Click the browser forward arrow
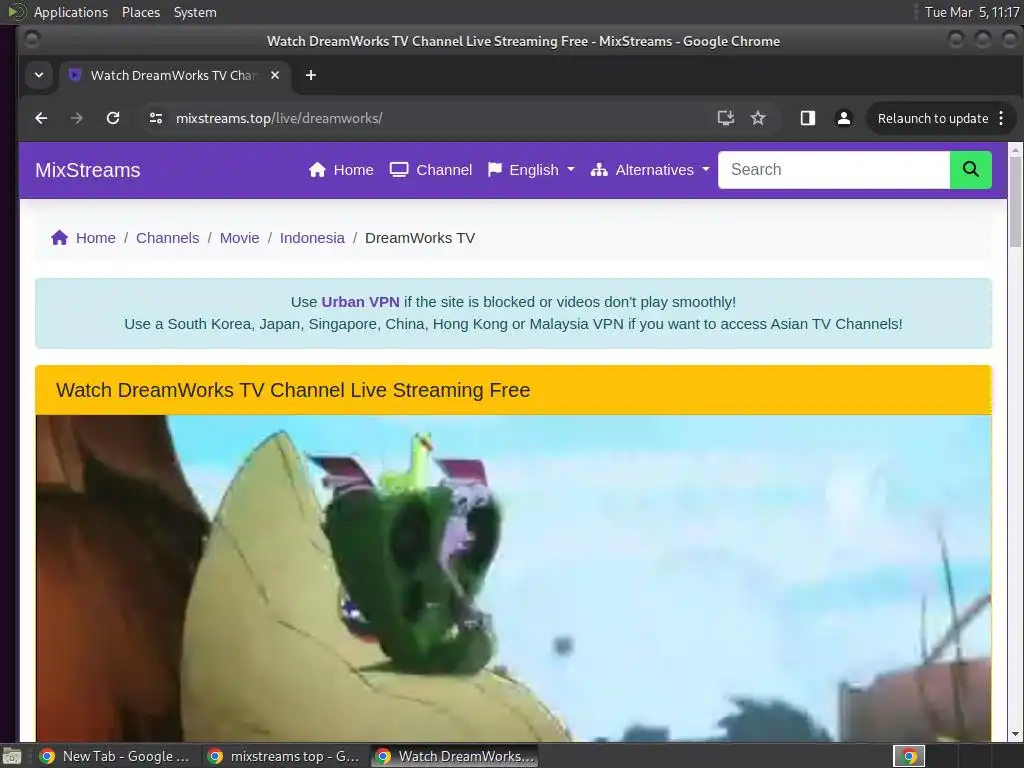Screen dimensions: 1024x768 click(76, 118)
